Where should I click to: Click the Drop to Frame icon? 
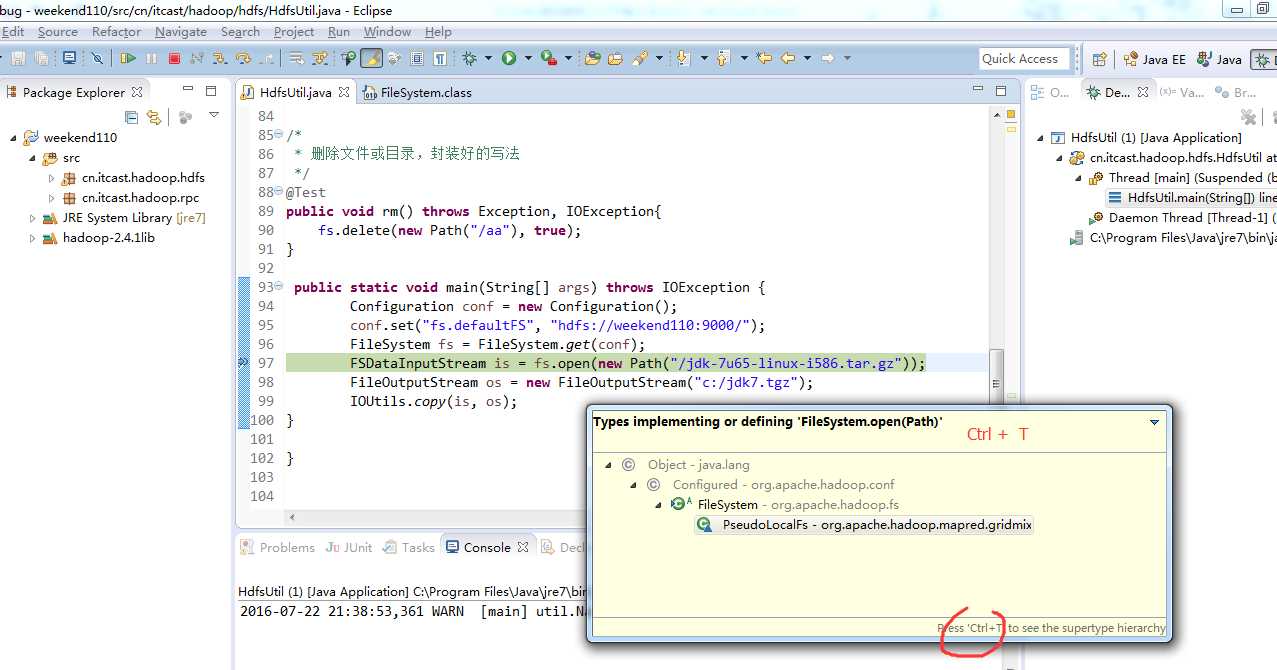[296, 58]
